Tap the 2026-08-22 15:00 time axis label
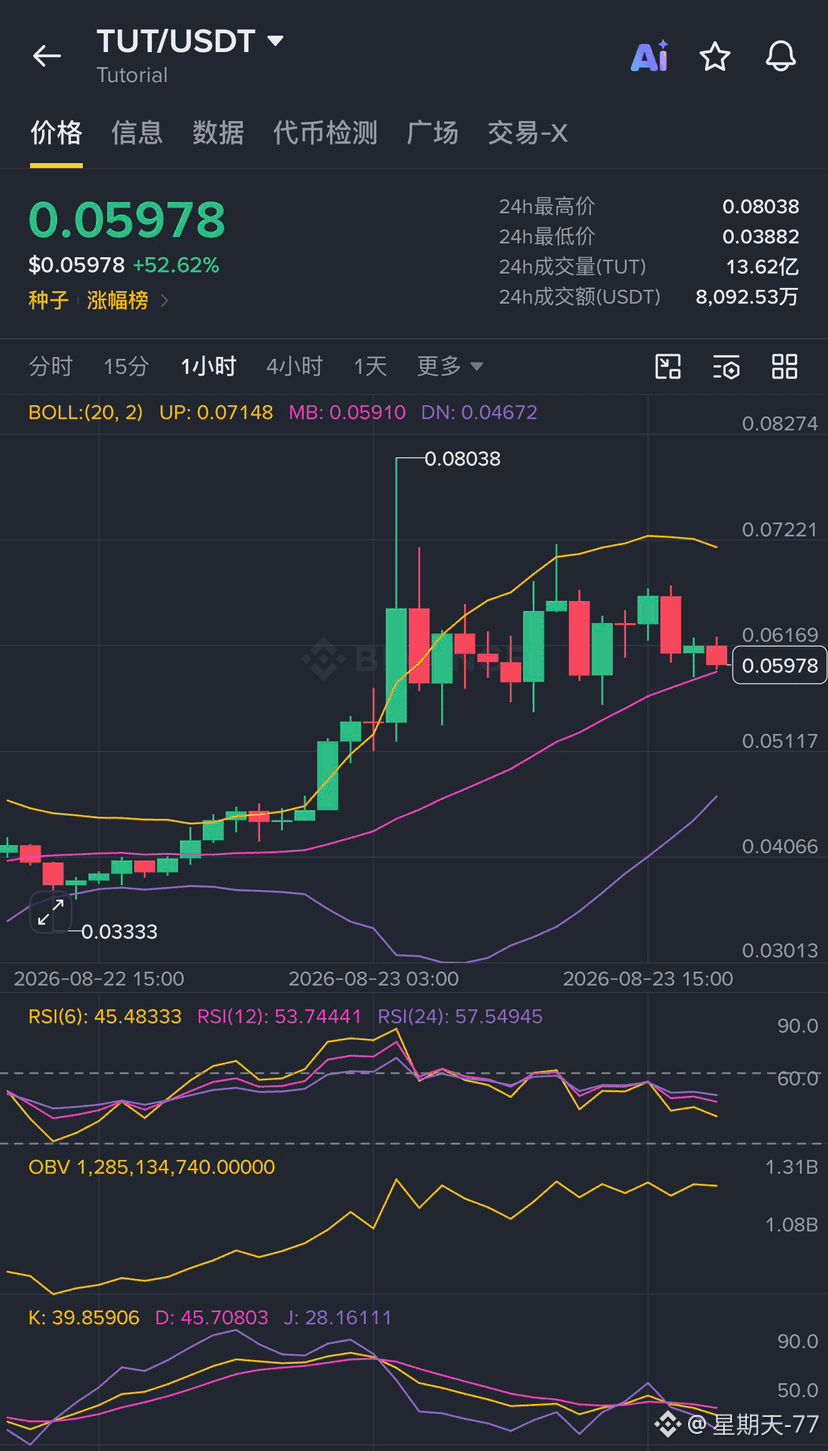 (99, 978)
